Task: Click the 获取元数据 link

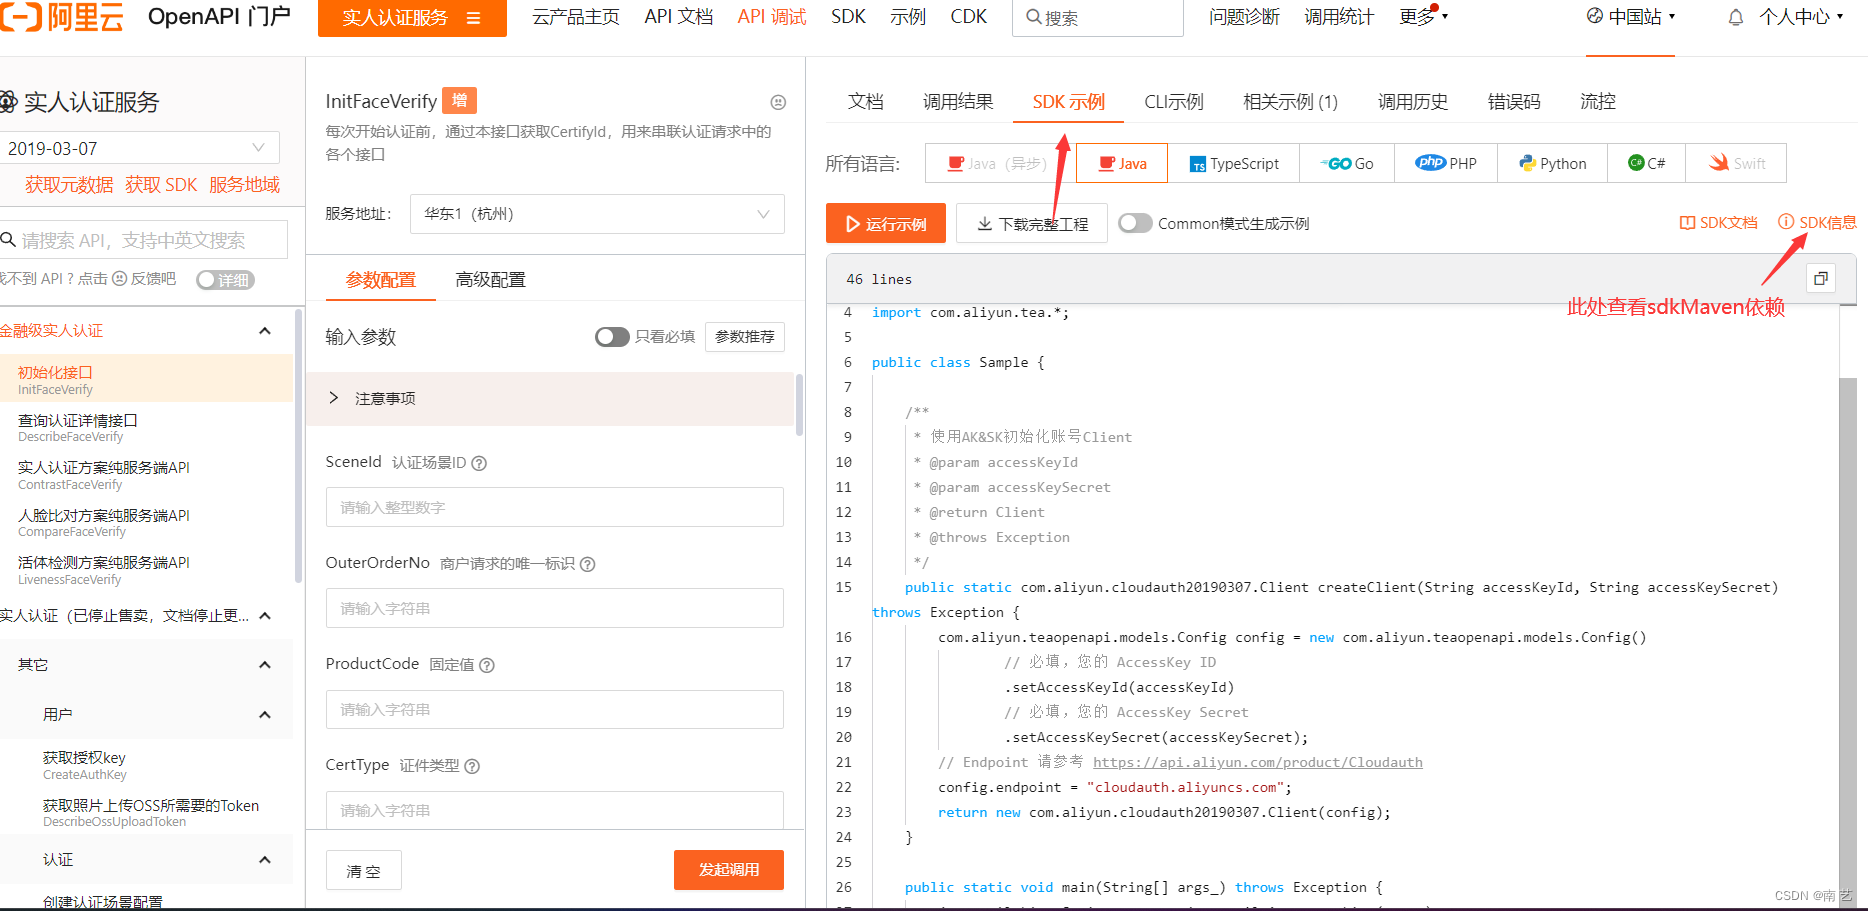Action: pos(69,185)
